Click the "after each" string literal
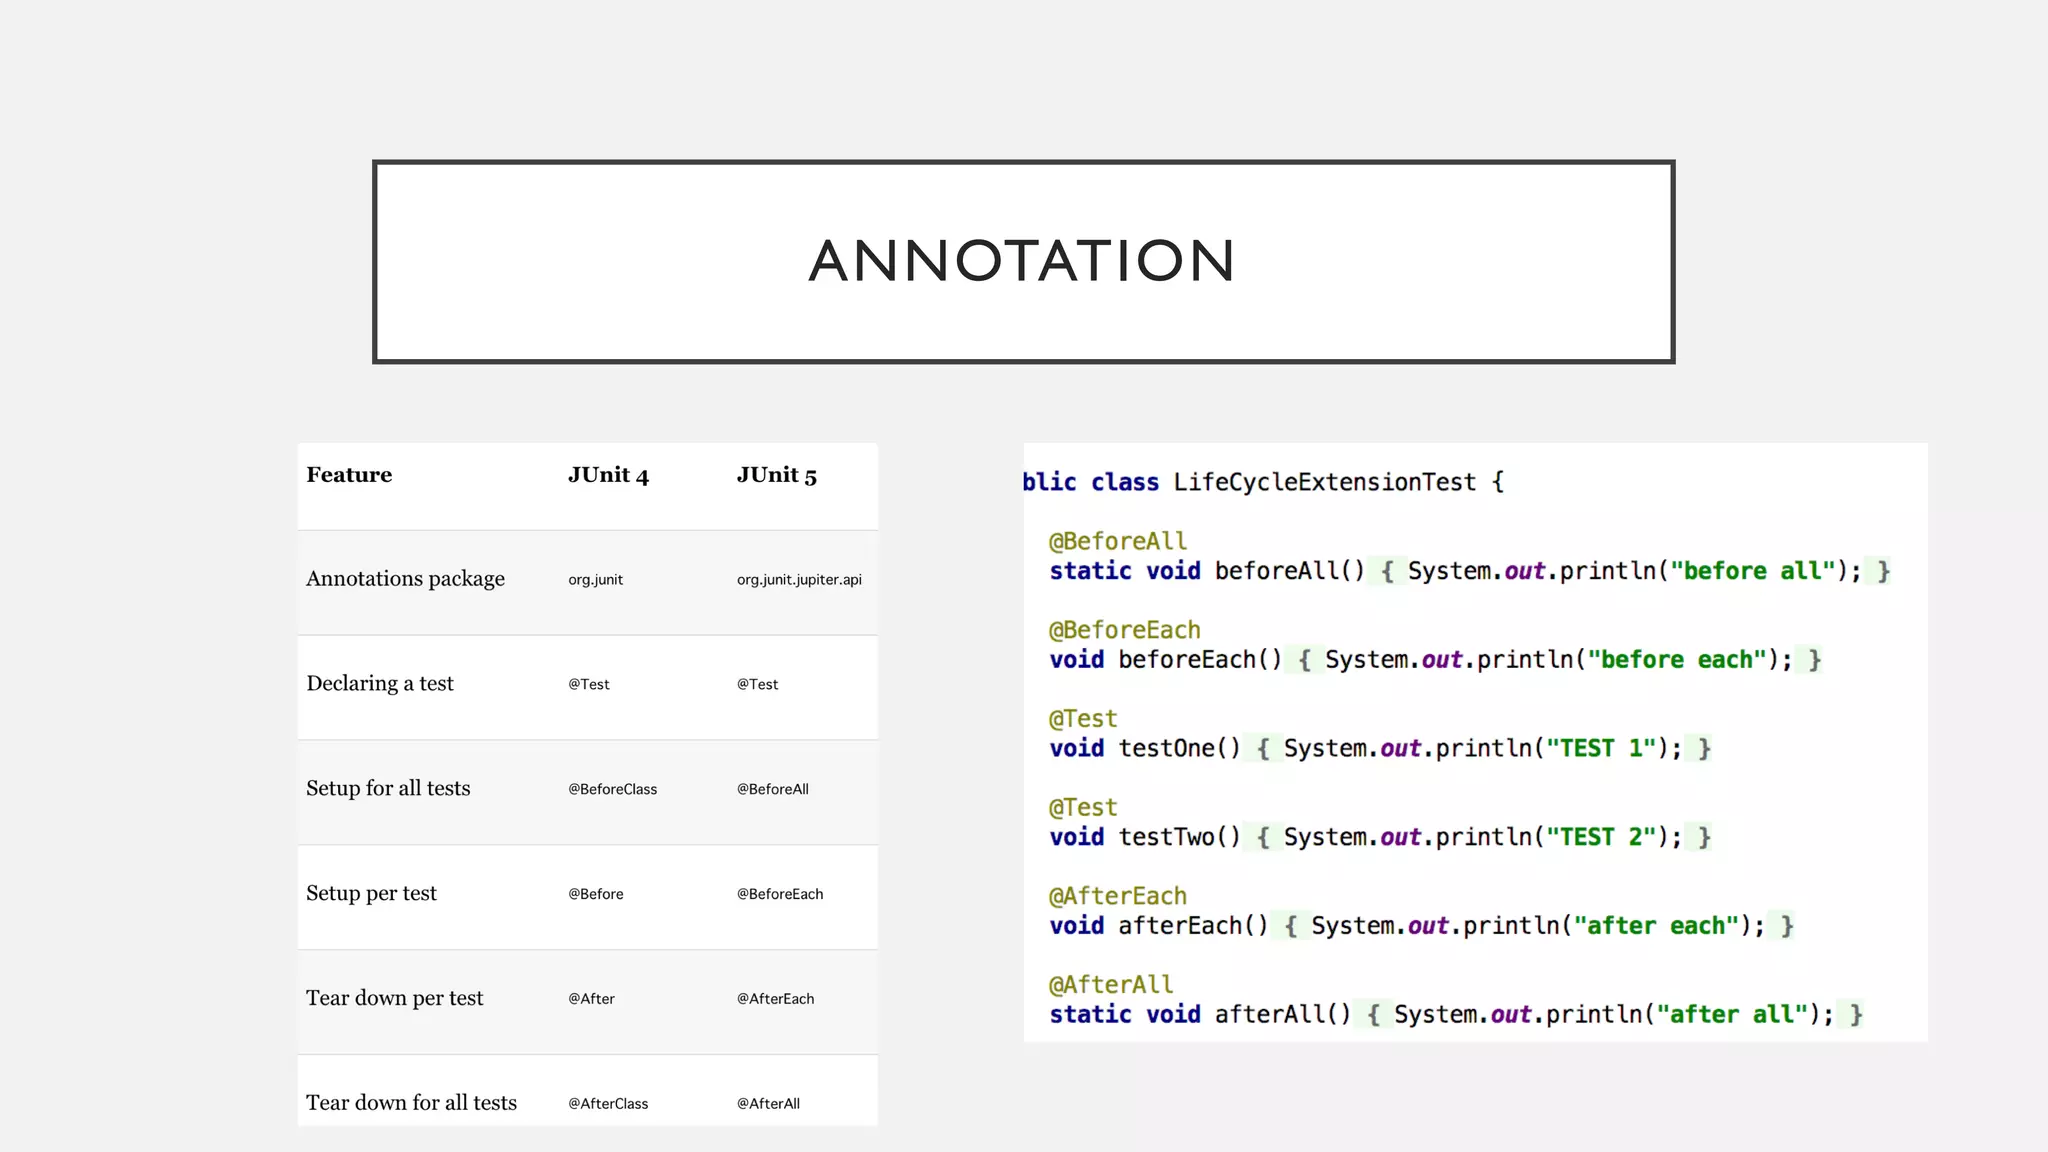Viewport: 2048px width, 1152px height. (x=1656, y=926)
